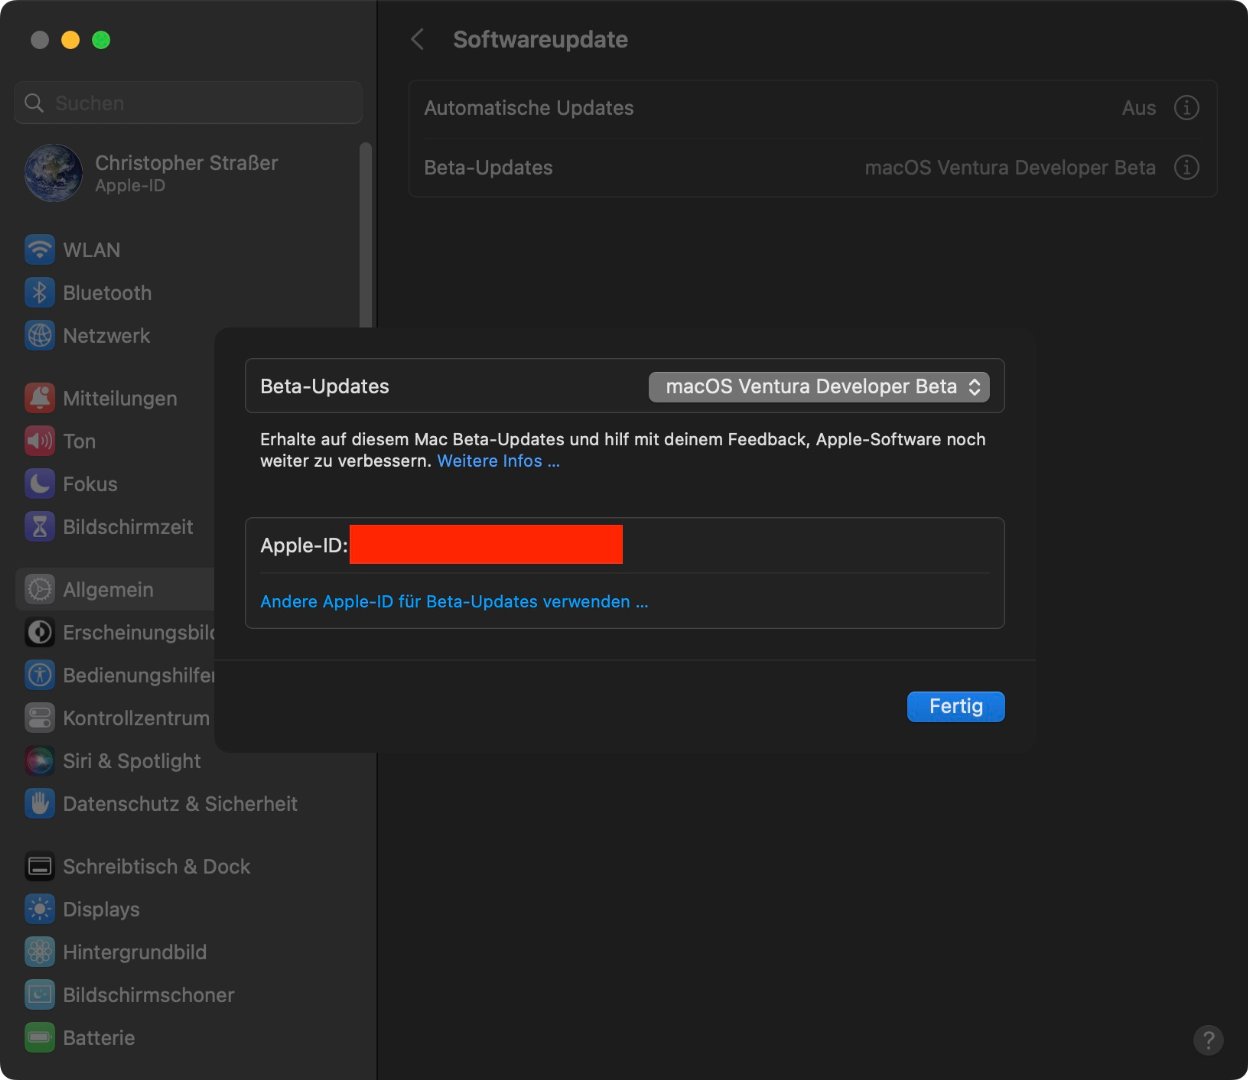1248x1080 pixels.
Task: Open Bluetooth settings icon in sidebar
Action: coord(40,293)
